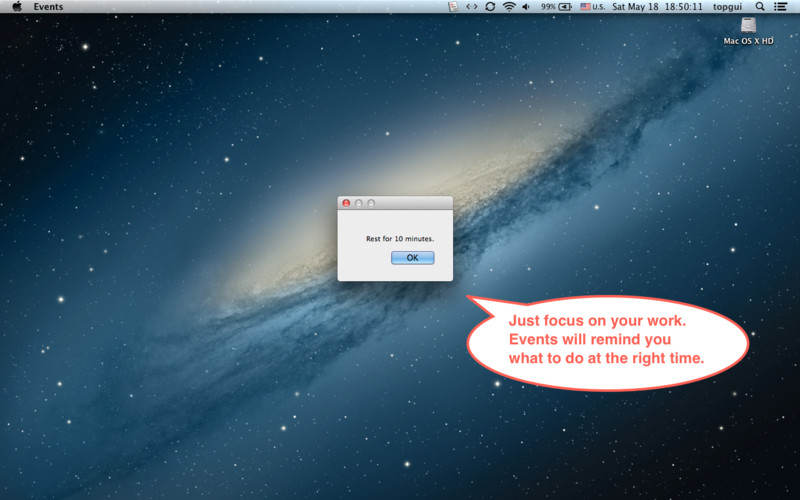Click OK in the Rest reminder dialog
Viewport: 800px width, 500px height.
click(412, 258)
